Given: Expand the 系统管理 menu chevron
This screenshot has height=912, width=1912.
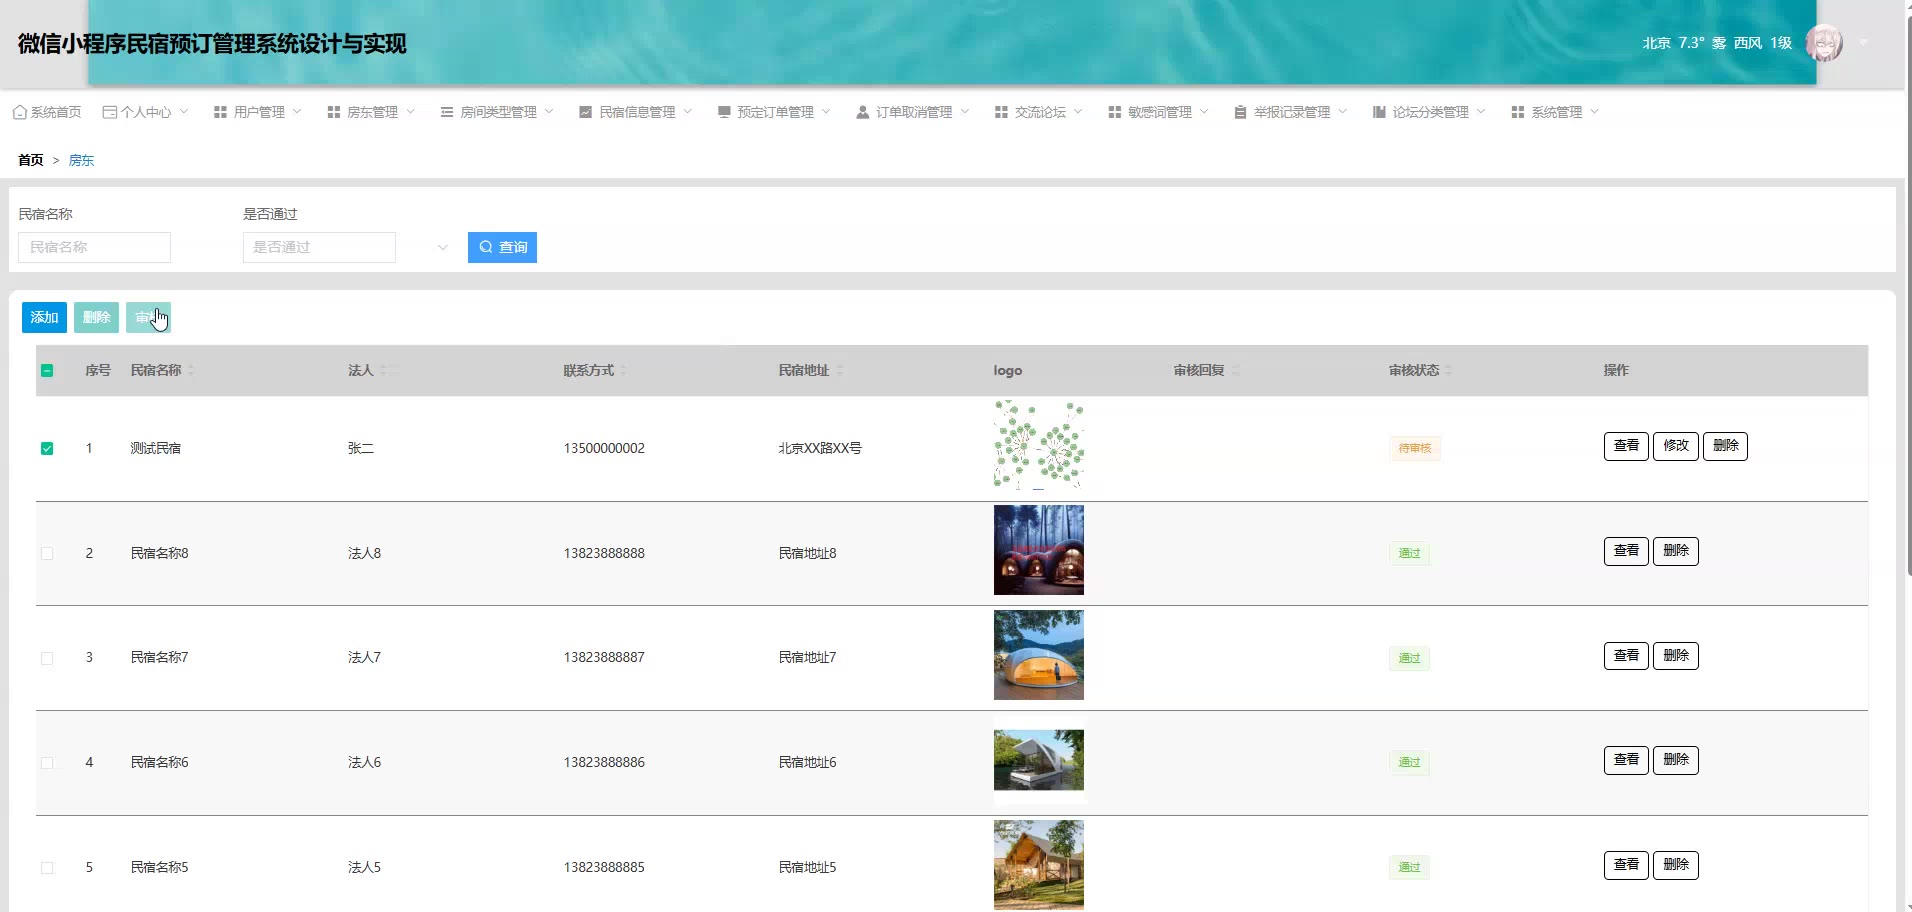Looking at the screenshot, I should [1594, 112].
